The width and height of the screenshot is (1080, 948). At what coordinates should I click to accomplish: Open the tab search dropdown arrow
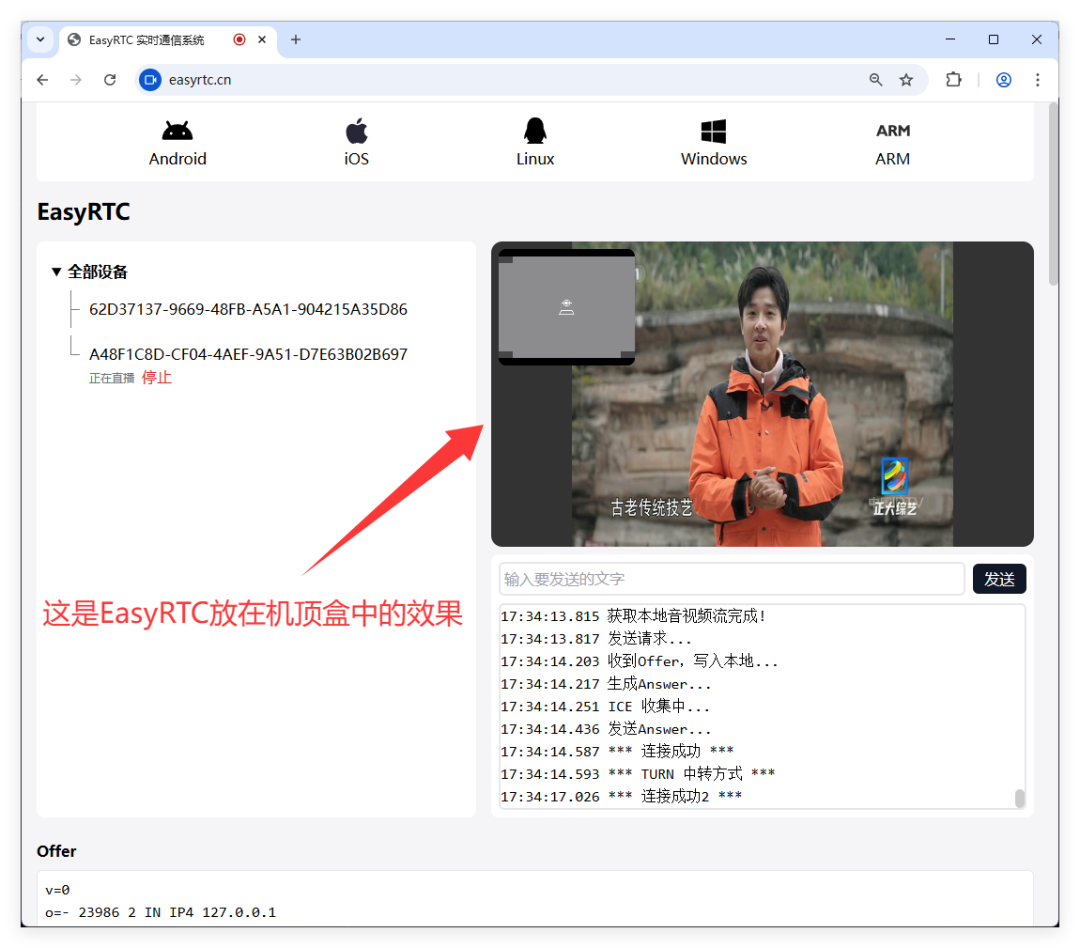[41, 39]
